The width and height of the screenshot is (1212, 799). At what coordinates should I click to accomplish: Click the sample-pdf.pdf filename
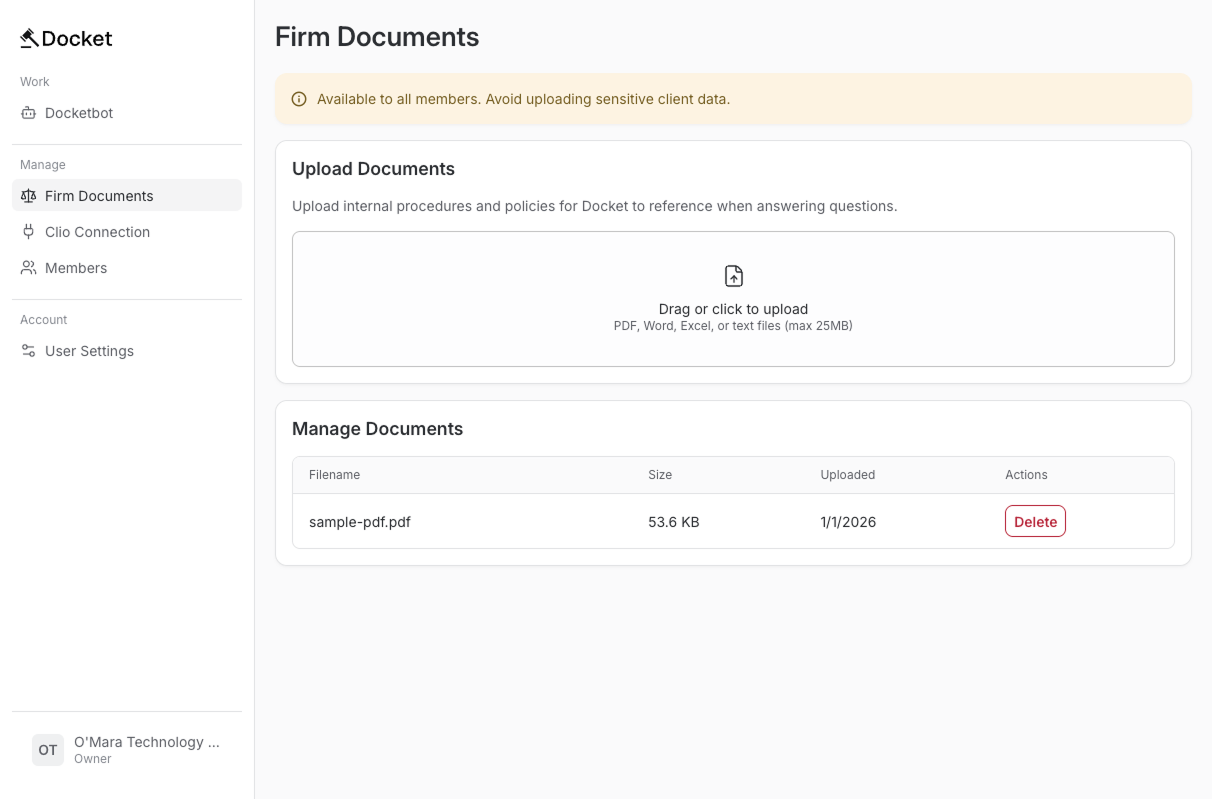[x=359, y=521]
